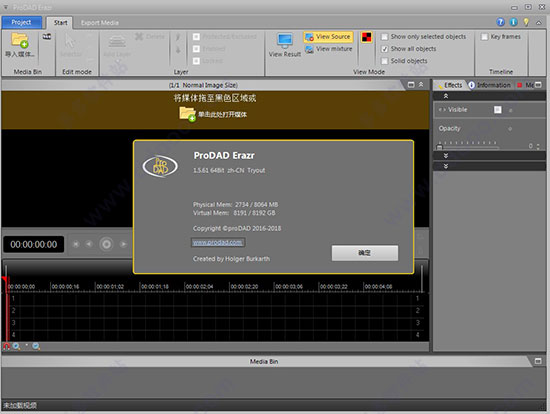This screenshot has height=414, width=550.
Task: Click the round play/record button
Action: (x=106, y=244)
